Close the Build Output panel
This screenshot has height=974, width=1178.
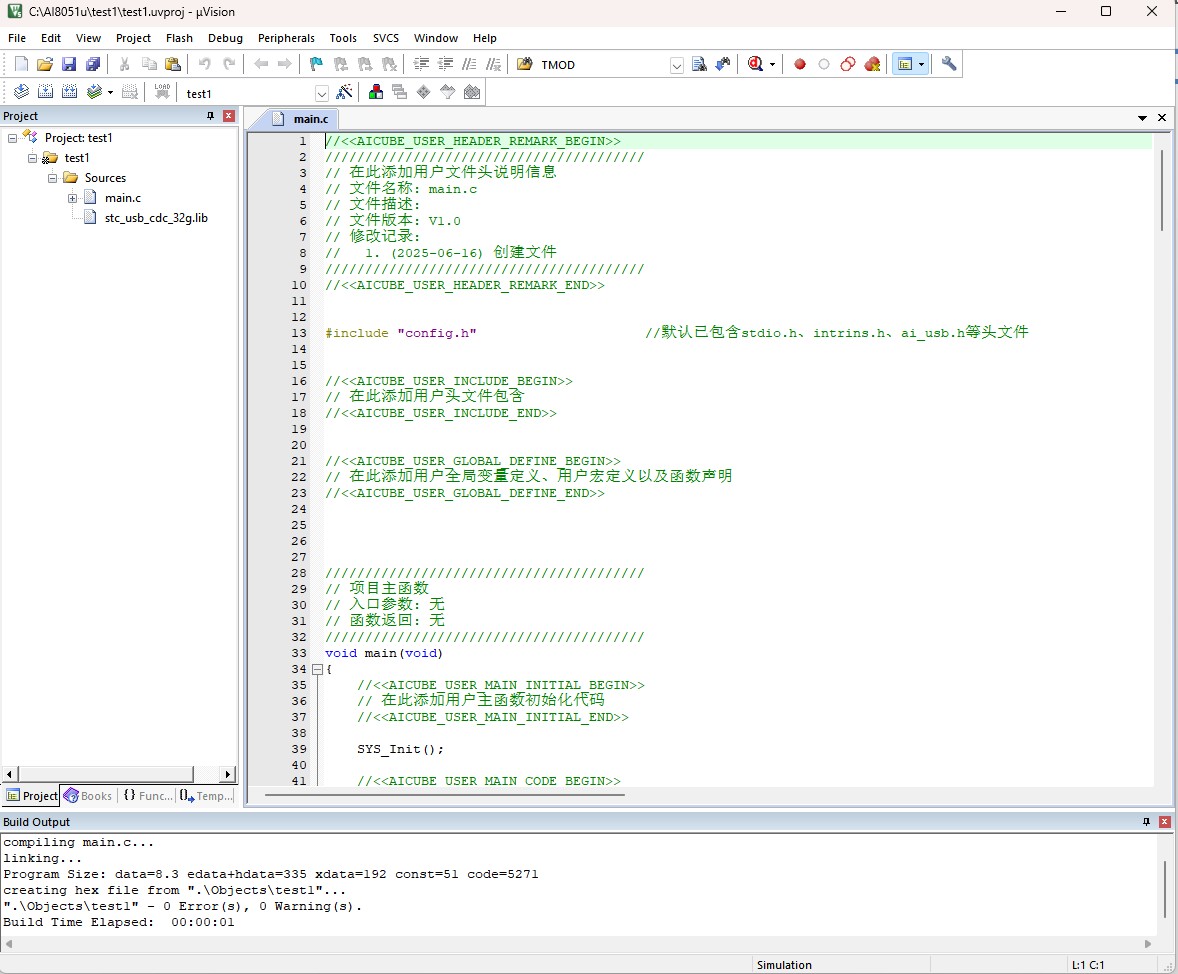pyautogui.click(x=1164, y=822)
